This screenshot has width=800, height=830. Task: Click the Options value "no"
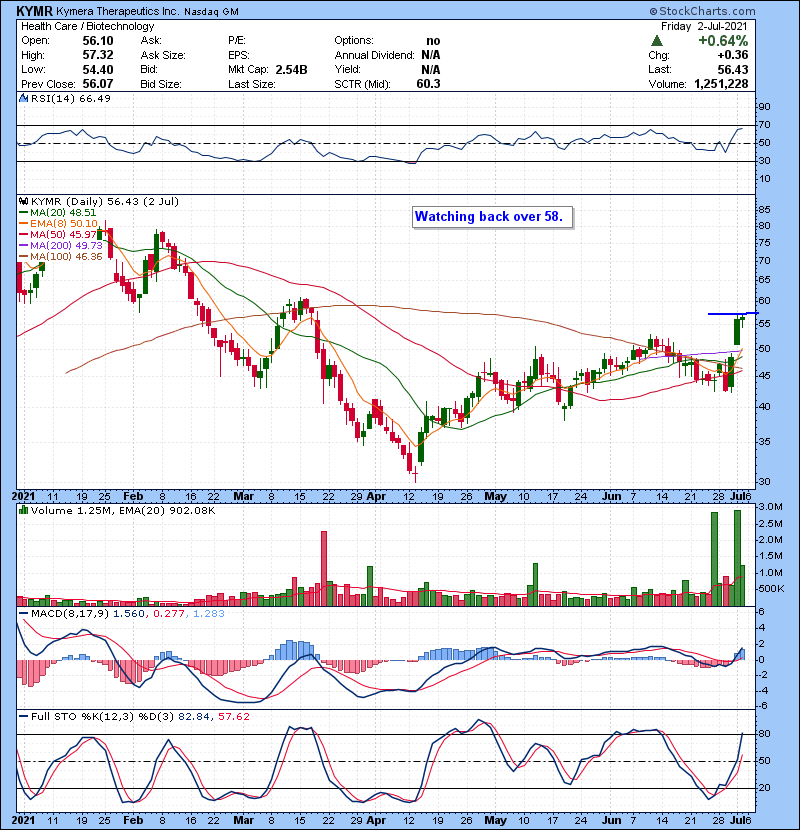coord(433,41)
